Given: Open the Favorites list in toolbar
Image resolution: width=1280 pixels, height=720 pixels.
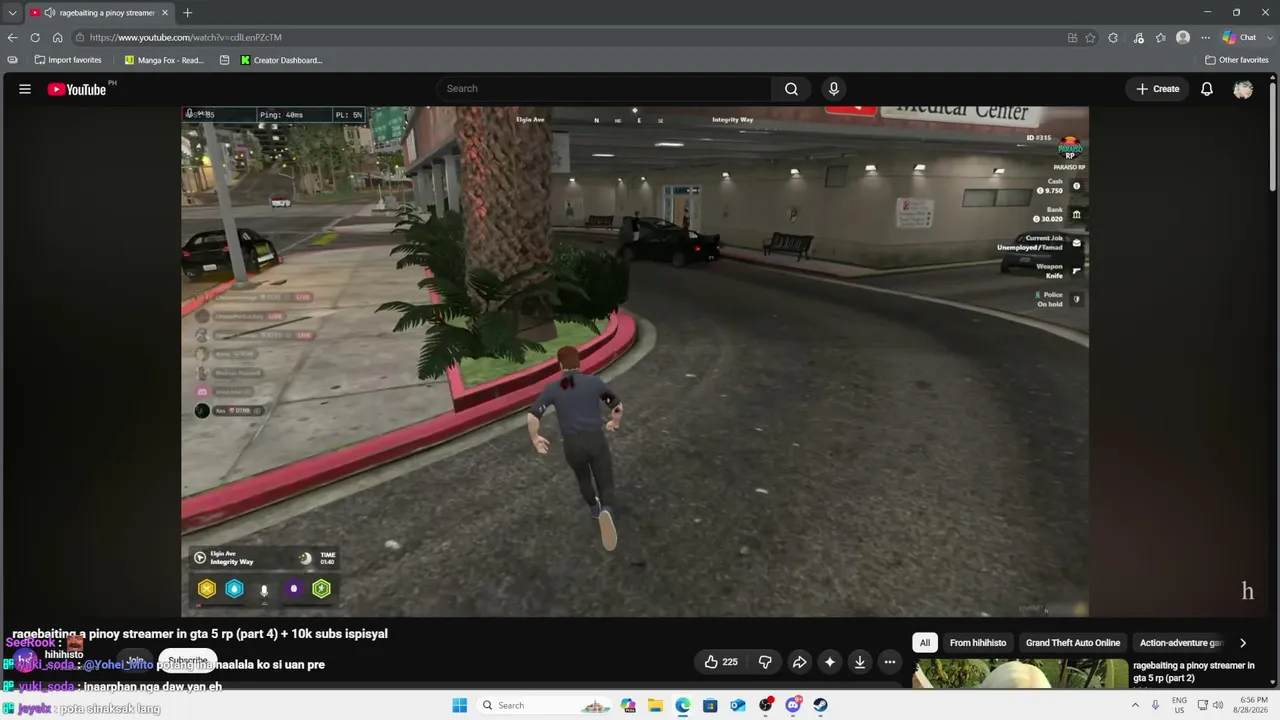Looking at the screenshot, I should coord(1160,37).
